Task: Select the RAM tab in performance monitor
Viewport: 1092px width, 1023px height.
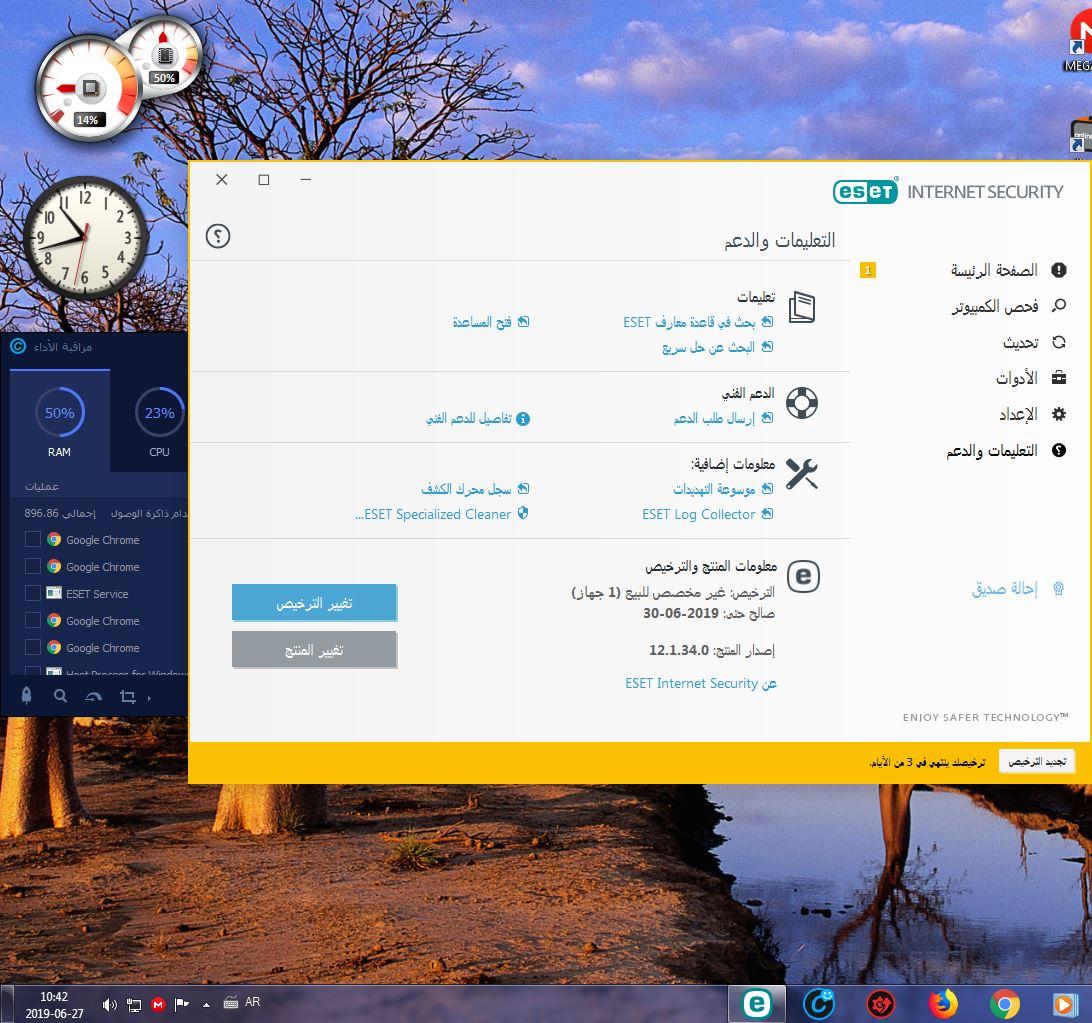Action: [x=60, y=421]
